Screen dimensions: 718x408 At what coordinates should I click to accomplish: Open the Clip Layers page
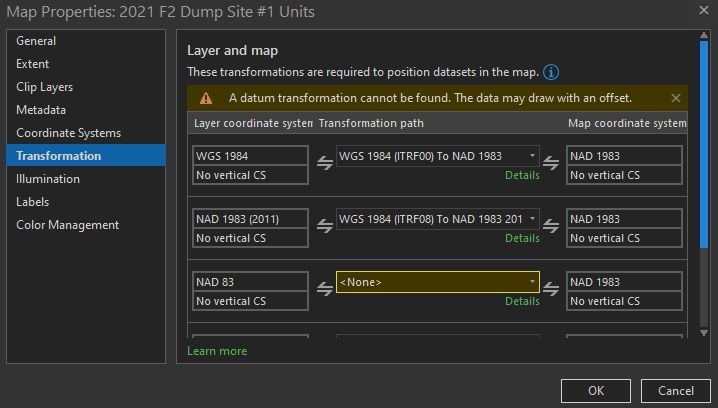click(x=45, y=87)
